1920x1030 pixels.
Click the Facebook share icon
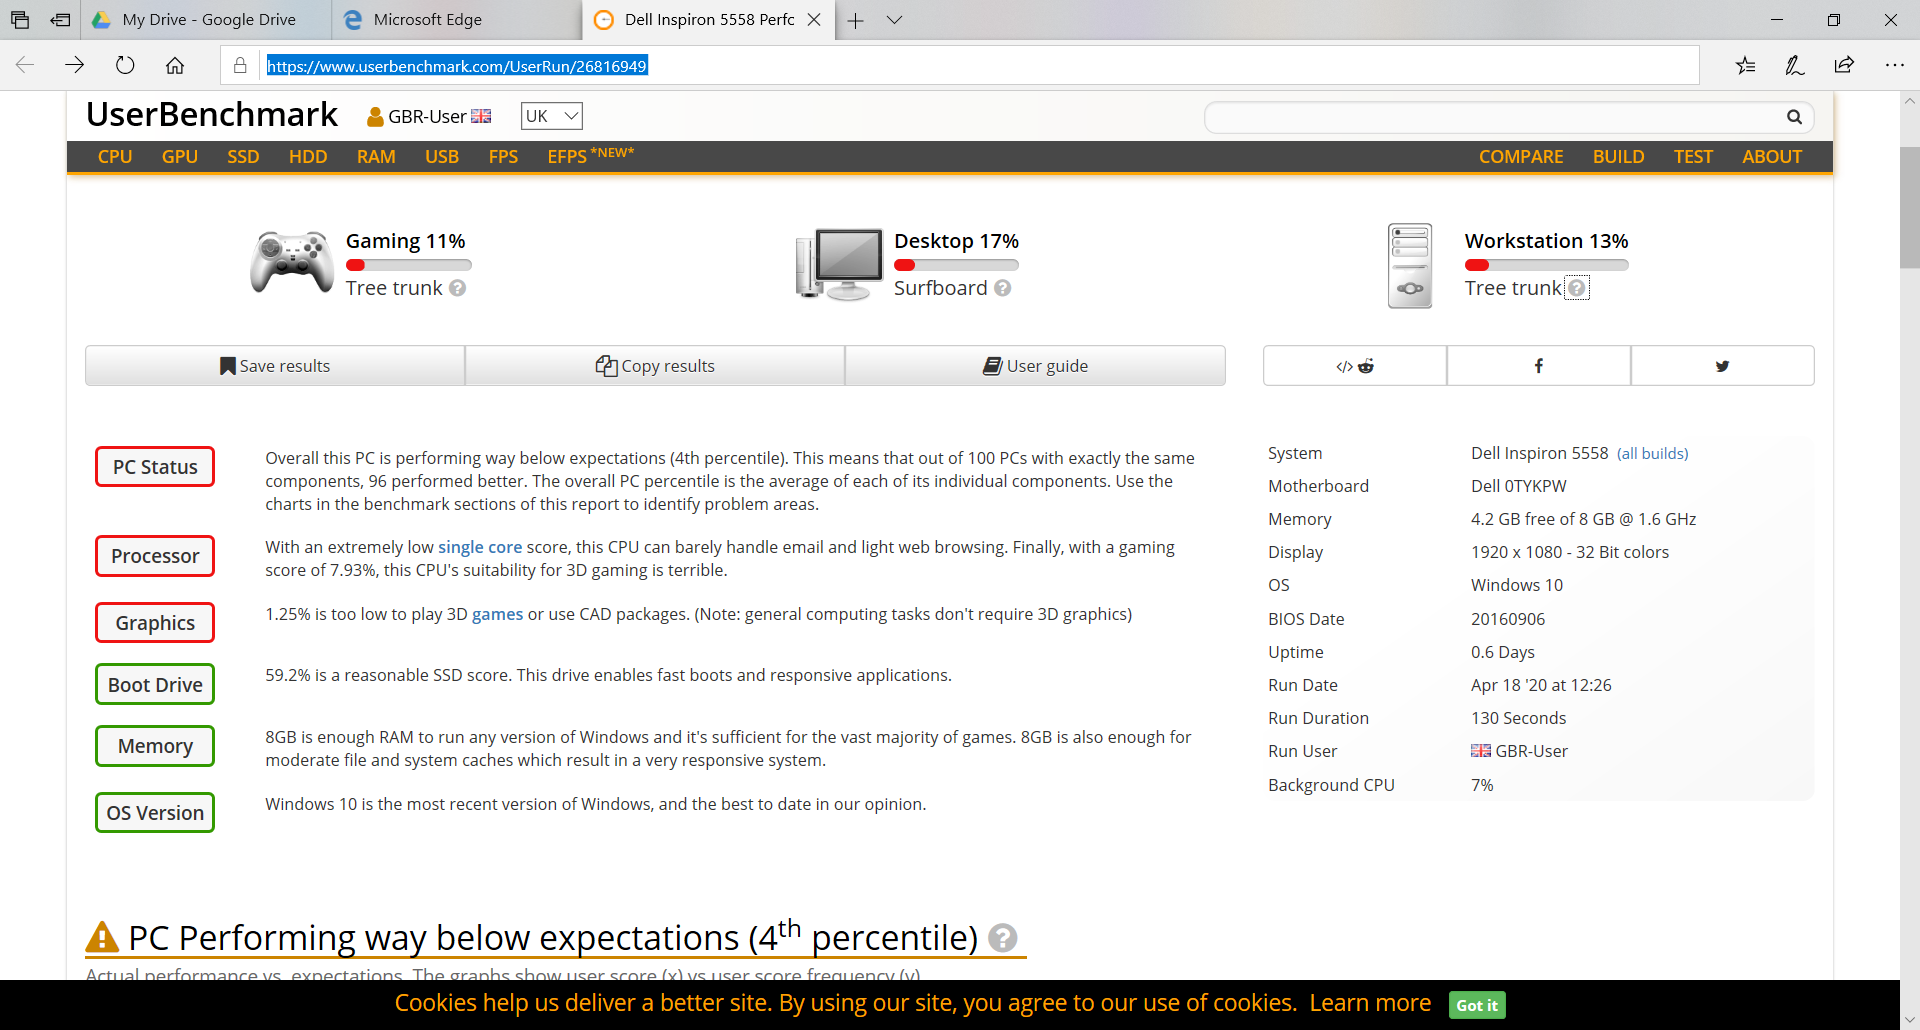[x=1538, y=366]
